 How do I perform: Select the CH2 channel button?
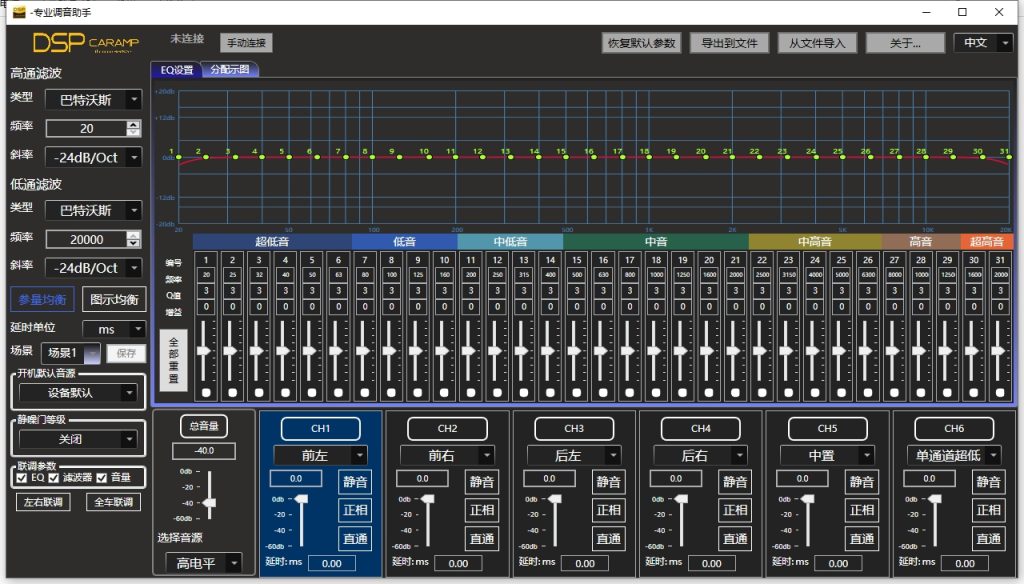pyautogui.click(x=447, y=429)
